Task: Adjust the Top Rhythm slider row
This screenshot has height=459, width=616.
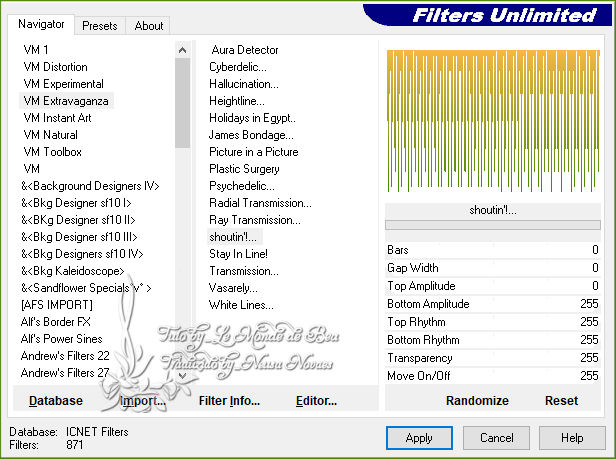Action: point(493,322)
